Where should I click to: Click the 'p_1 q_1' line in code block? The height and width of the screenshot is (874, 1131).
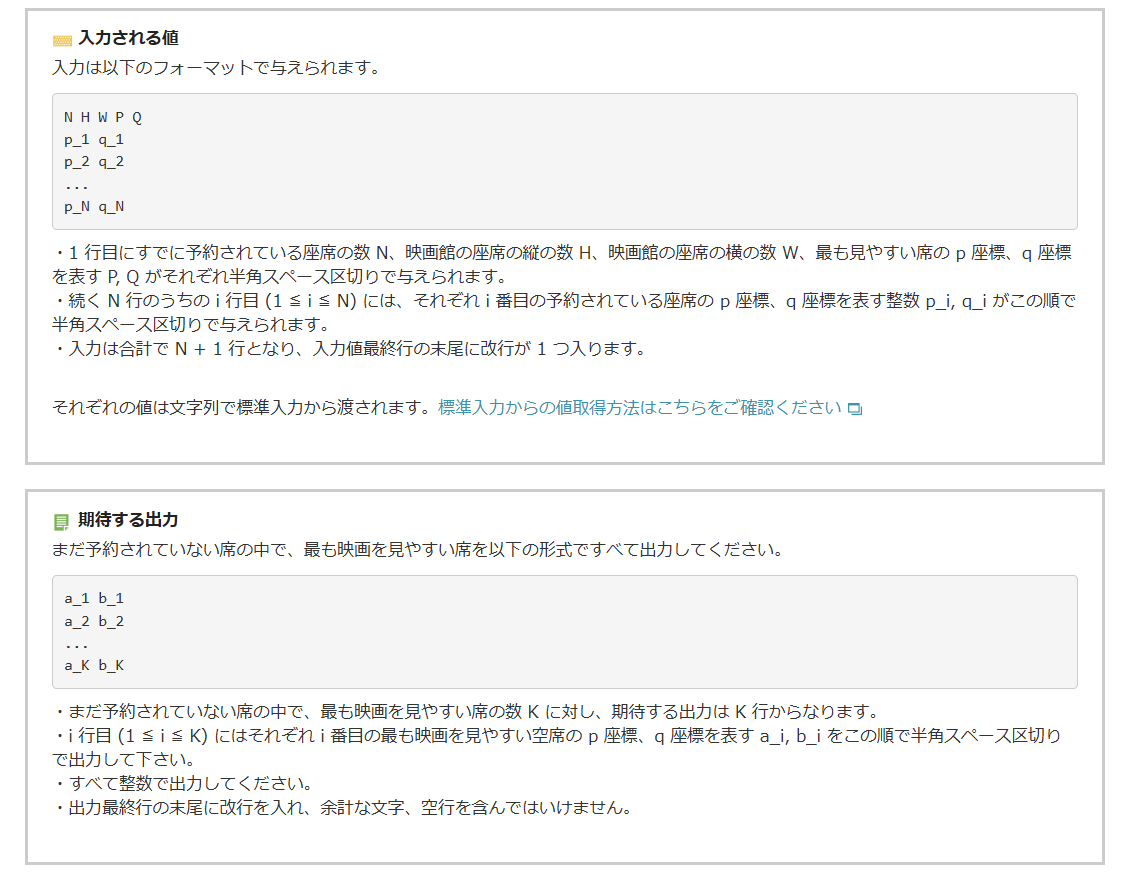pos(94,139)
